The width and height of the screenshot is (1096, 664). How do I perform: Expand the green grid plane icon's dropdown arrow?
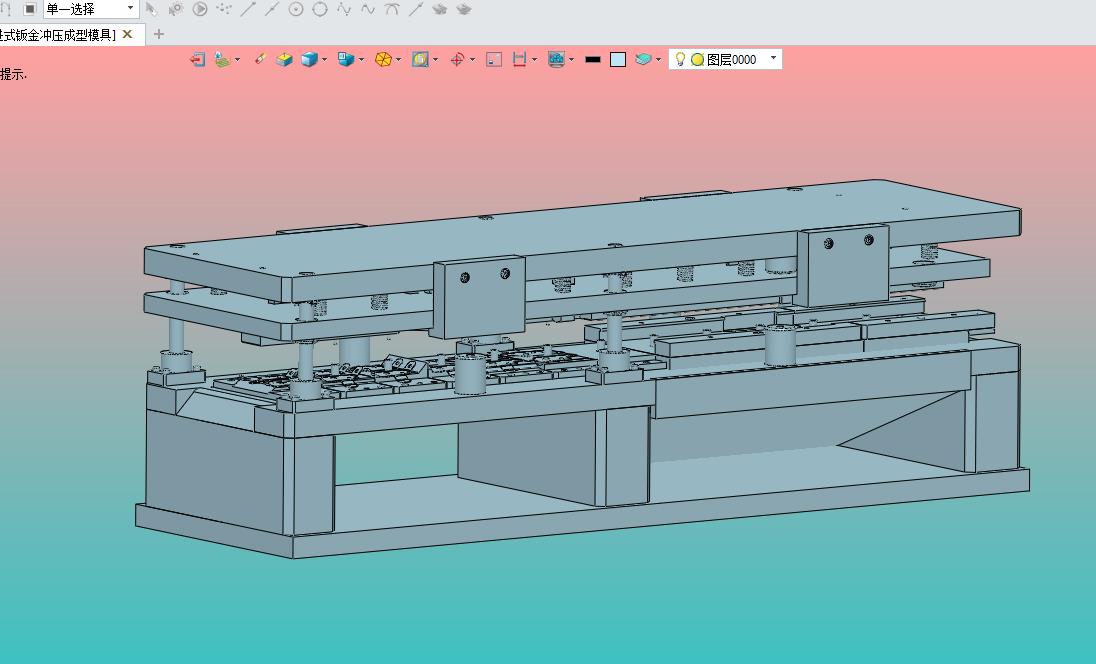point(238,59)
